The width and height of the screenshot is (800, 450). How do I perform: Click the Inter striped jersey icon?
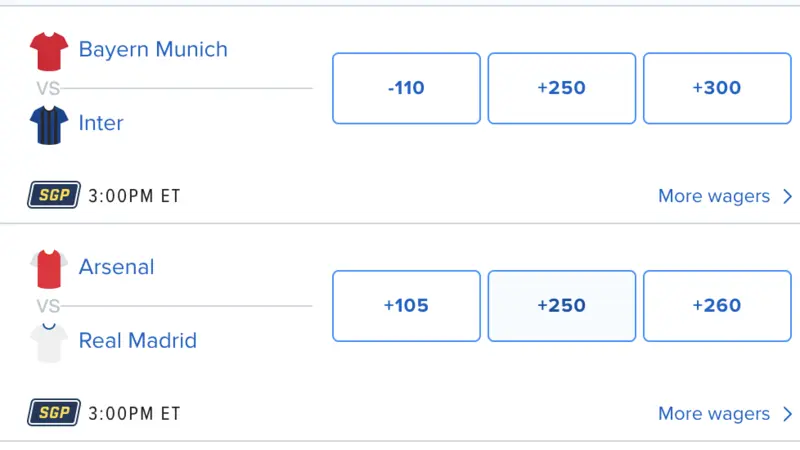(48, 124)
